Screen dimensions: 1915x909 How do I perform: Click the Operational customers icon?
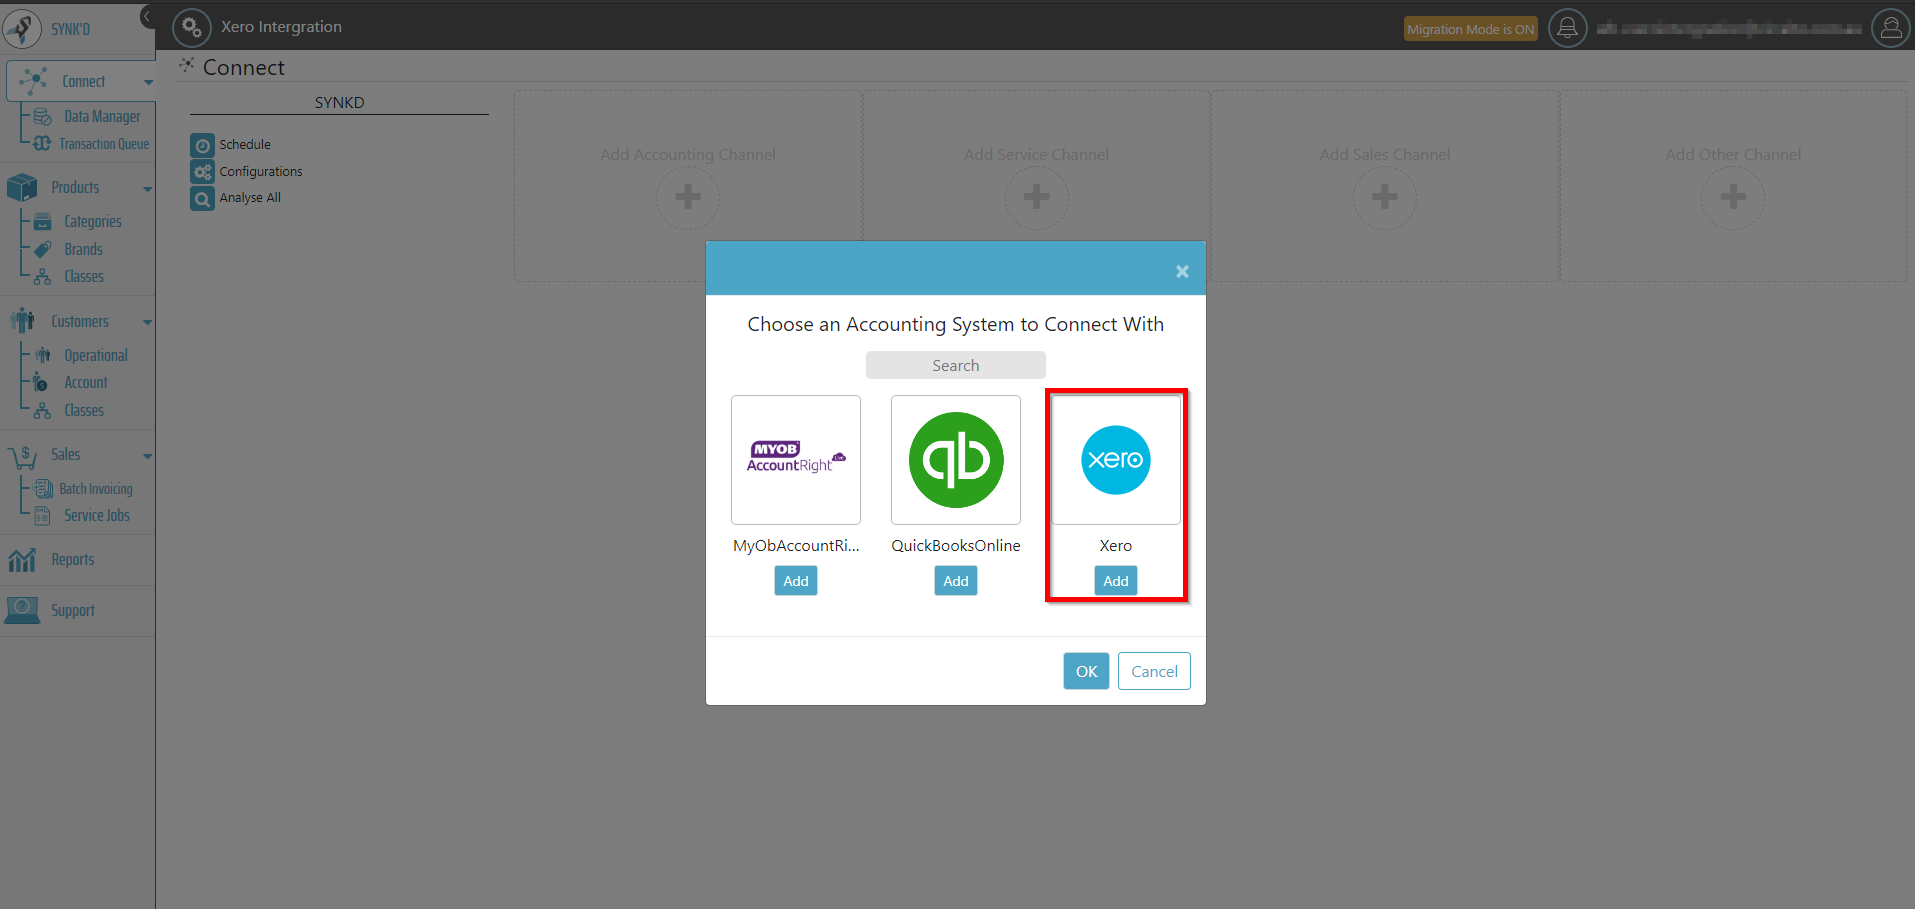[43, 355]
